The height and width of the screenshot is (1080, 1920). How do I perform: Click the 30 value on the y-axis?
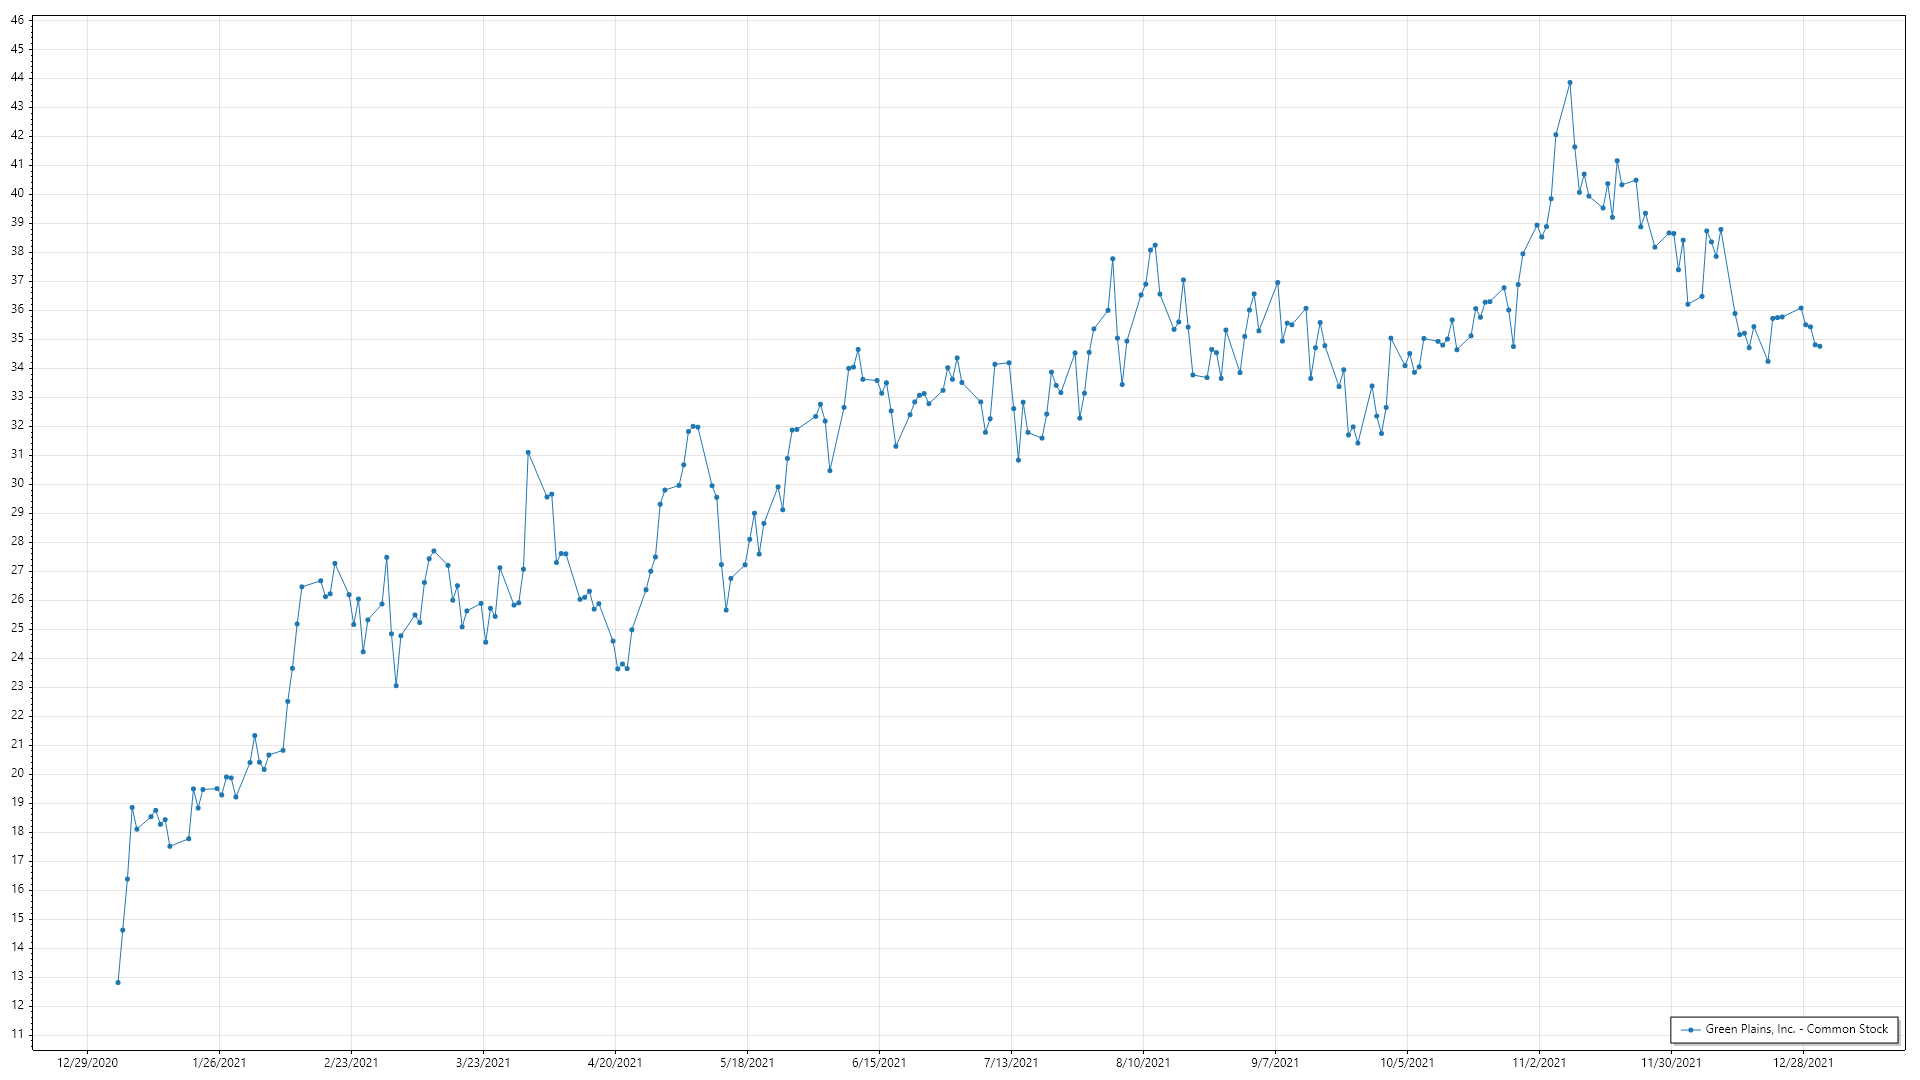(x=17, y=484)
